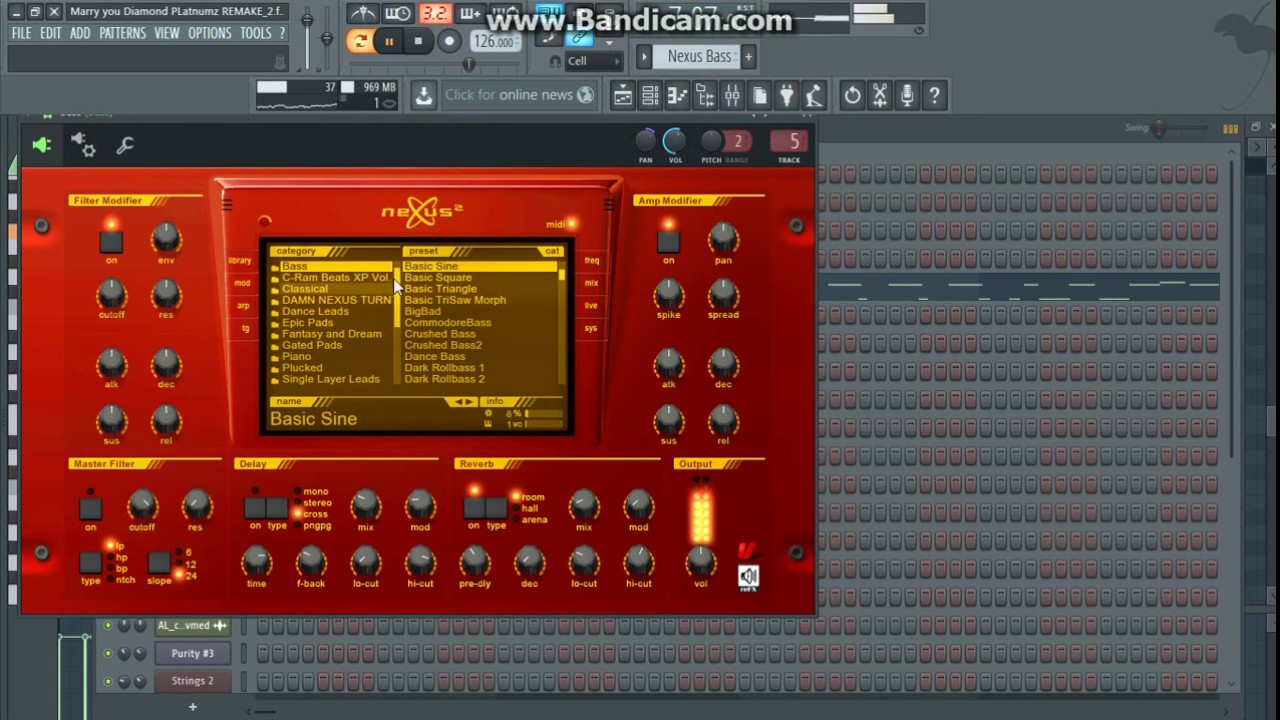Toggle pattern/song mode orange button
The width and height of the screenshot is (1280, 720).
(360, 41)
